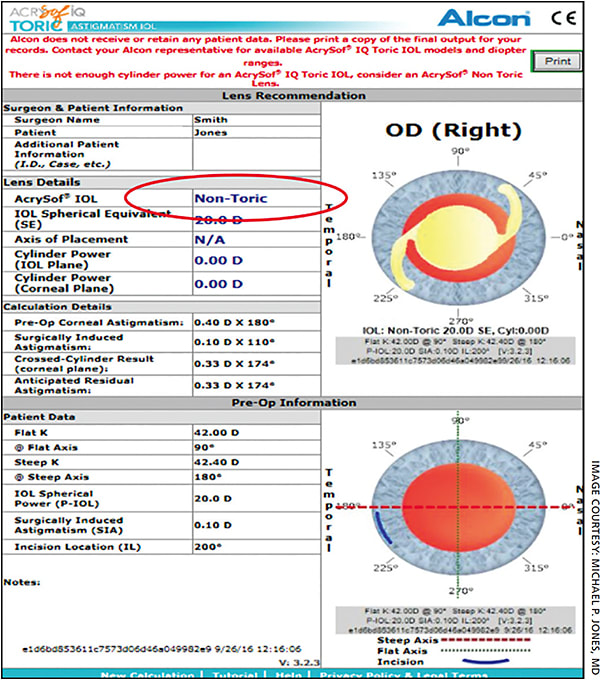Select the Steep K value '42.40 D'
Screen dimensions: 601x680
[x=216, y=462]
